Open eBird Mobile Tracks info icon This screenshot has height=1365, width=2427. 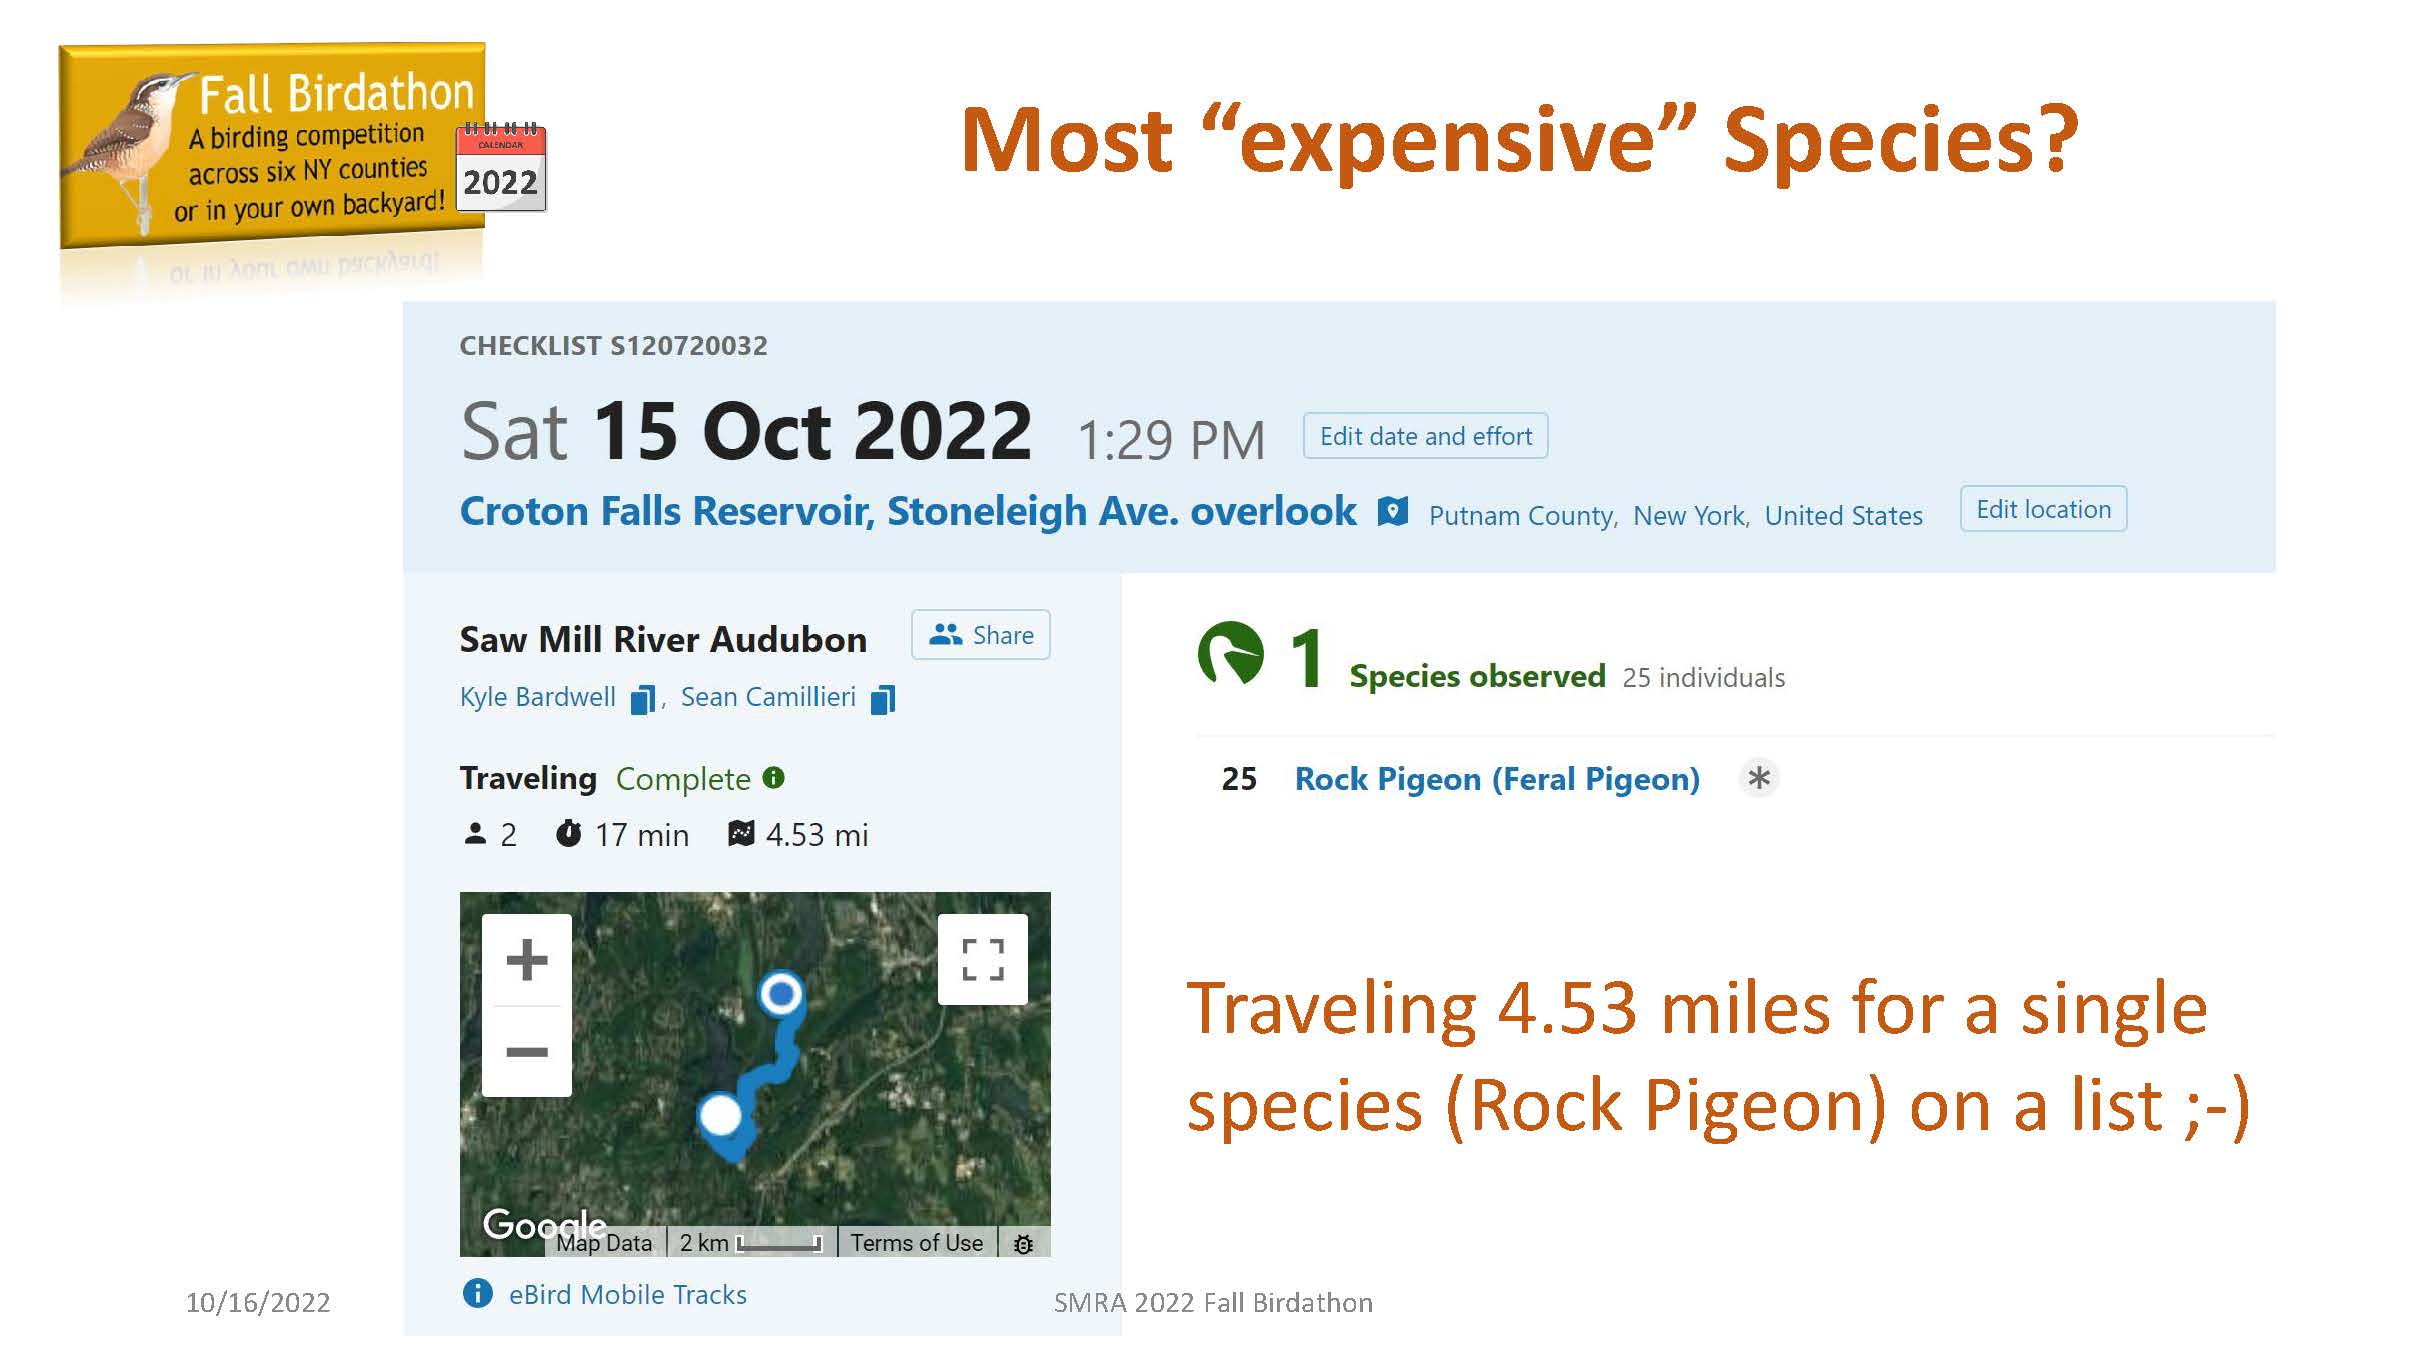pyautogui.click(x=478, y=1293)
